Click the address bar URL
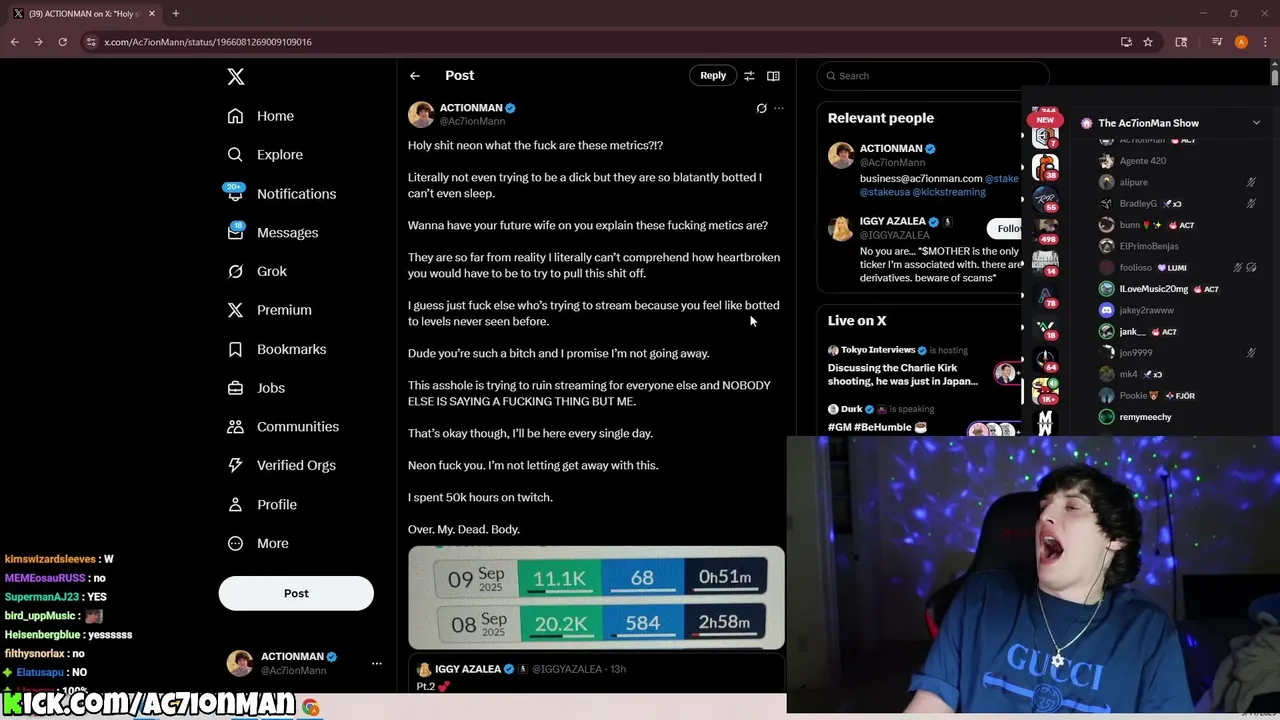This screenshot has height=720, width=1280. point(208,42)
